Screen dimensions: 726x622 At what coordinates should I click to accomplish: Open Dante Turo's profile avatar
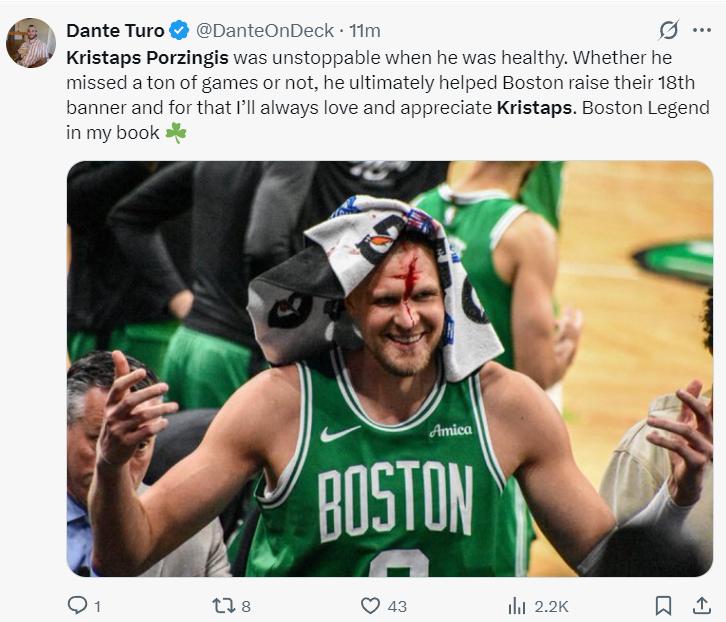31,43
